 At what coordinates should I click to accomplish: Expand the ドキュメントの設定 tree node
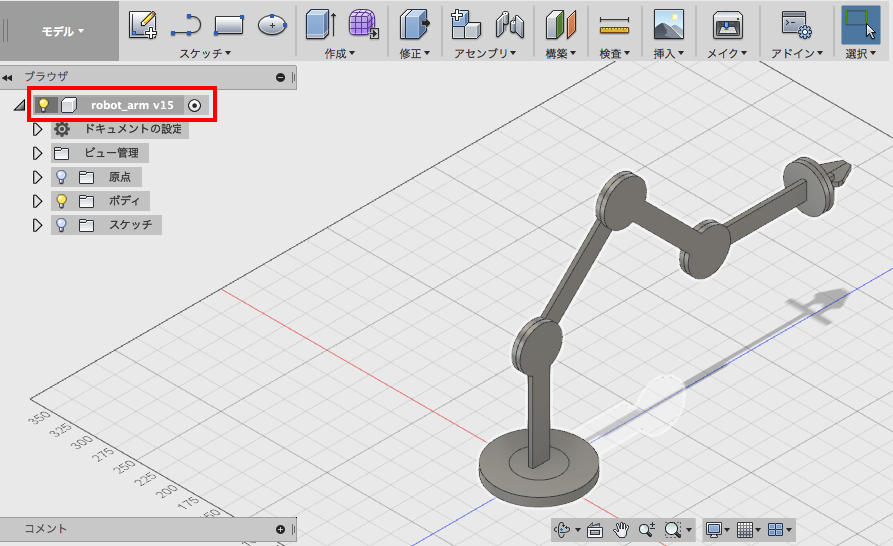[x=38, y=129]
